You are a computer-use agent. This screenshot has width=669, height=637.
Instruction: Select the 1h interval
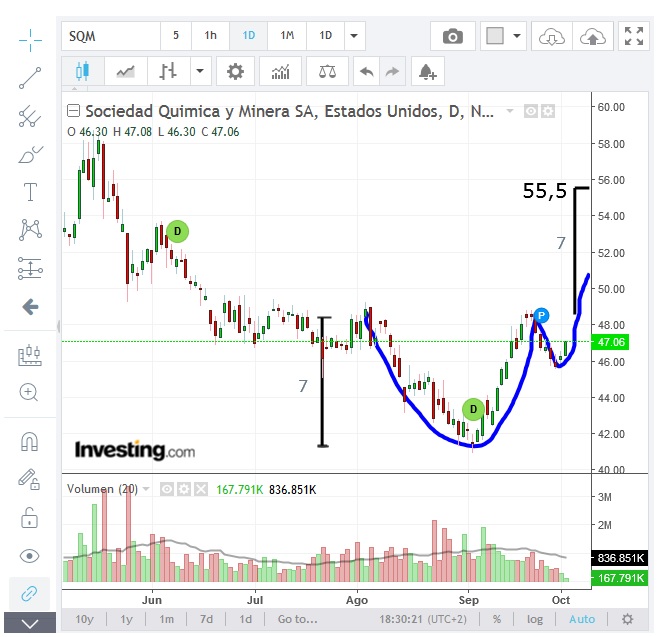click(210, 36)
